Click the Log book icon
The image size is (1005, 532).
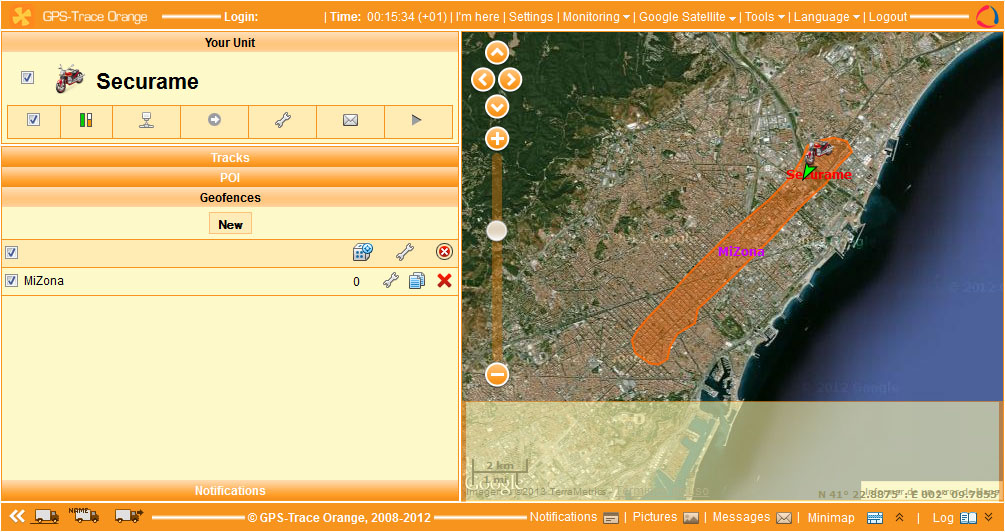click(x=968, y=518)
